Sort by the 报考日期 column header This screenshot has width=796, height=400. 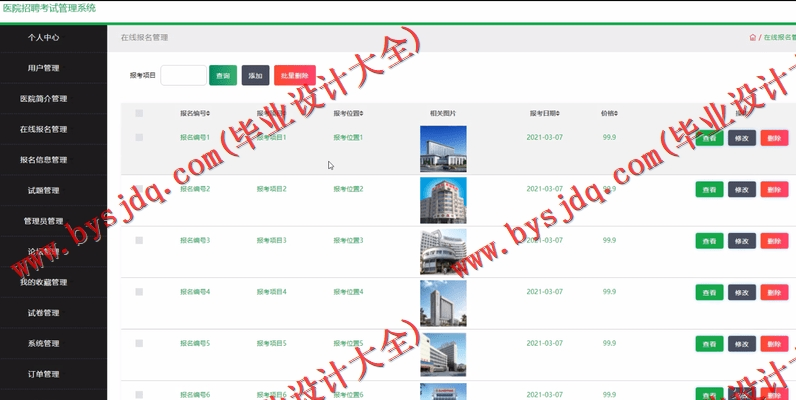545,113
